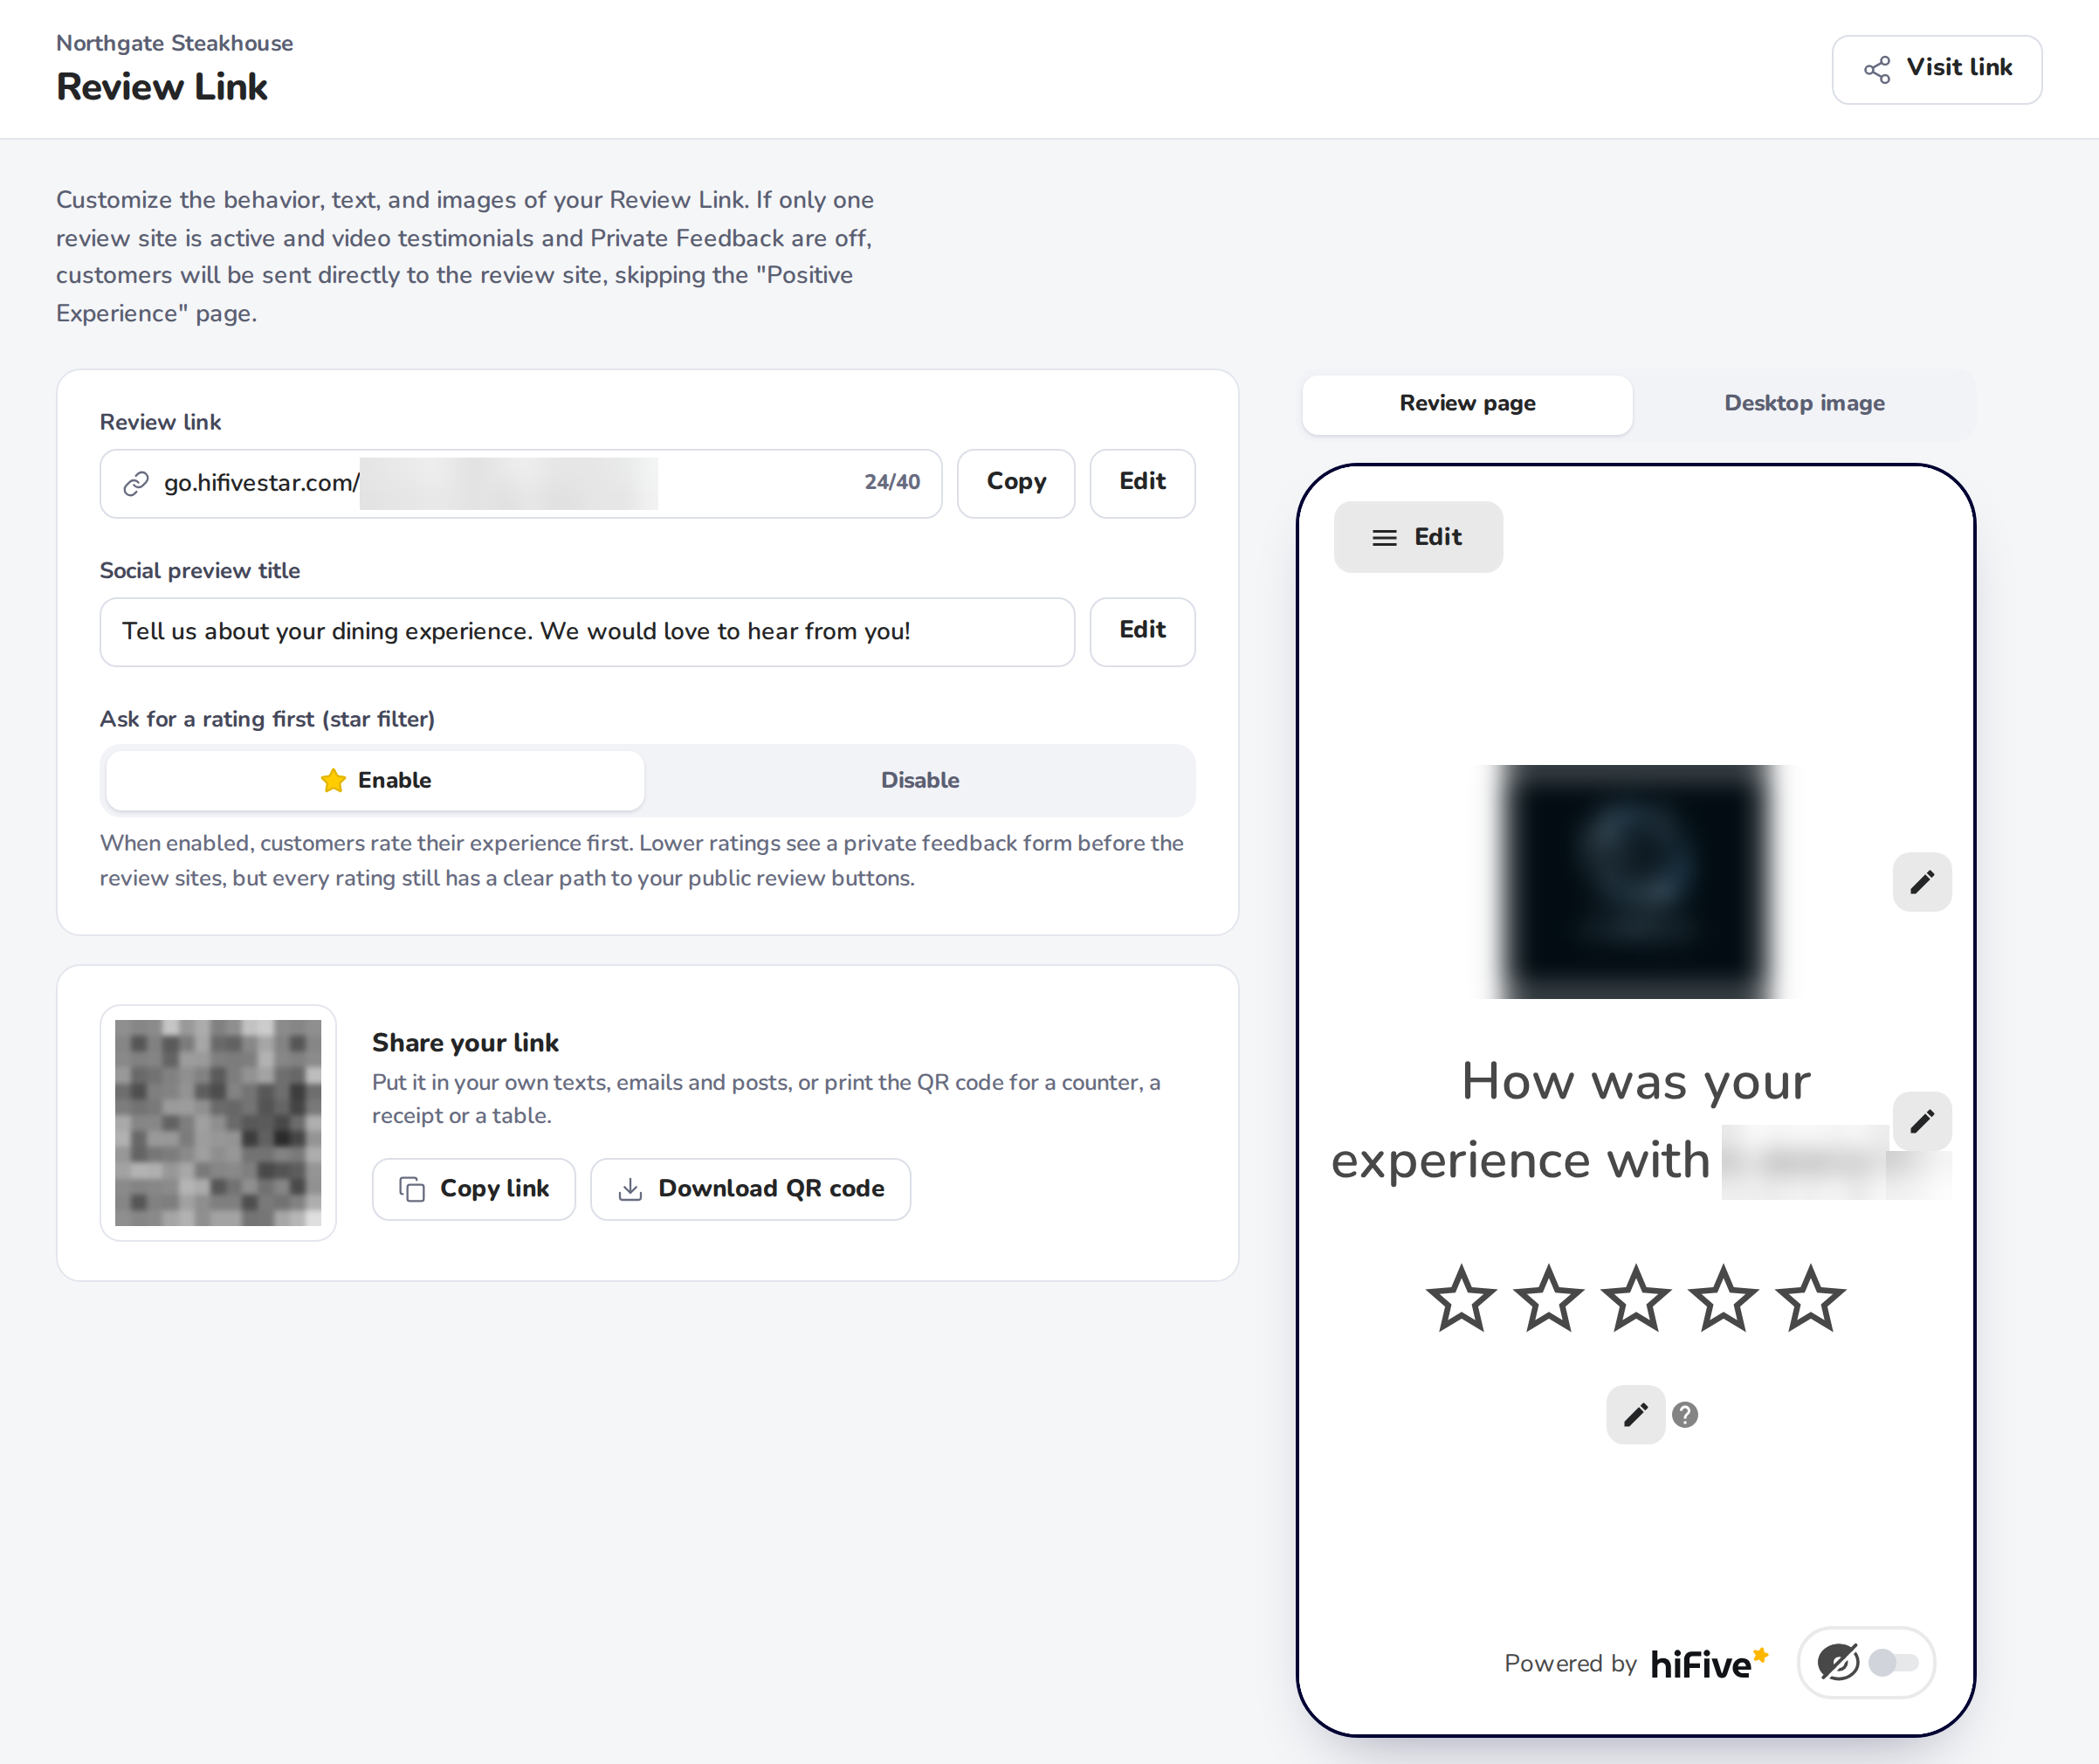Open the QR code thumbnail
This screenshot has height=1764, width=2099.
218,1122
